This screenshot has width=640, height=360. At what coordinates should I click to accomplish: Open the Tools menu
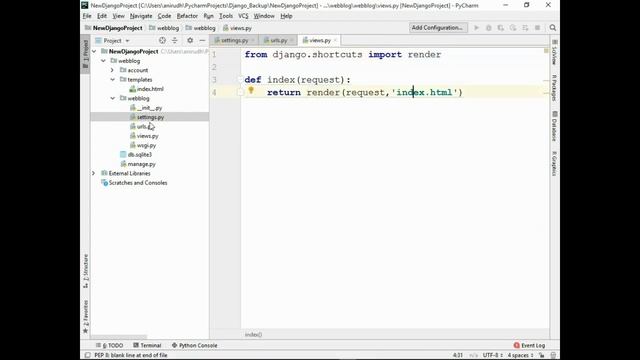(x=226, y=16)
